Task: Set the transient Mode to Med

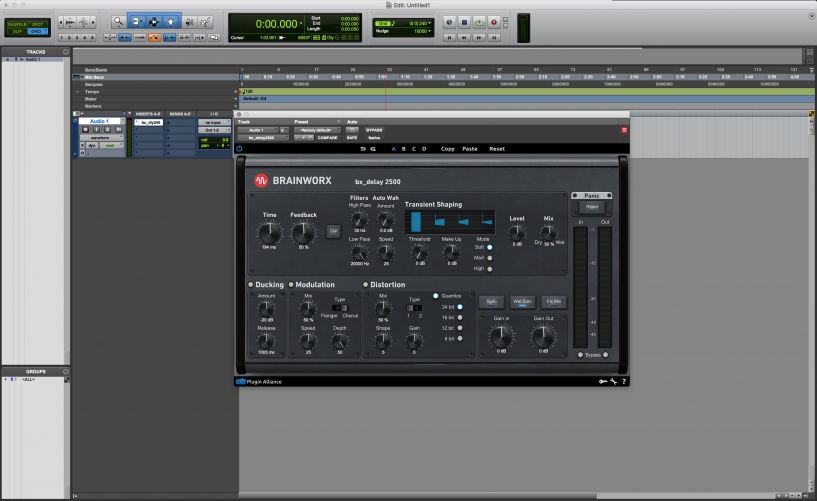Action: pyautogui.click(x=490, y=258)
